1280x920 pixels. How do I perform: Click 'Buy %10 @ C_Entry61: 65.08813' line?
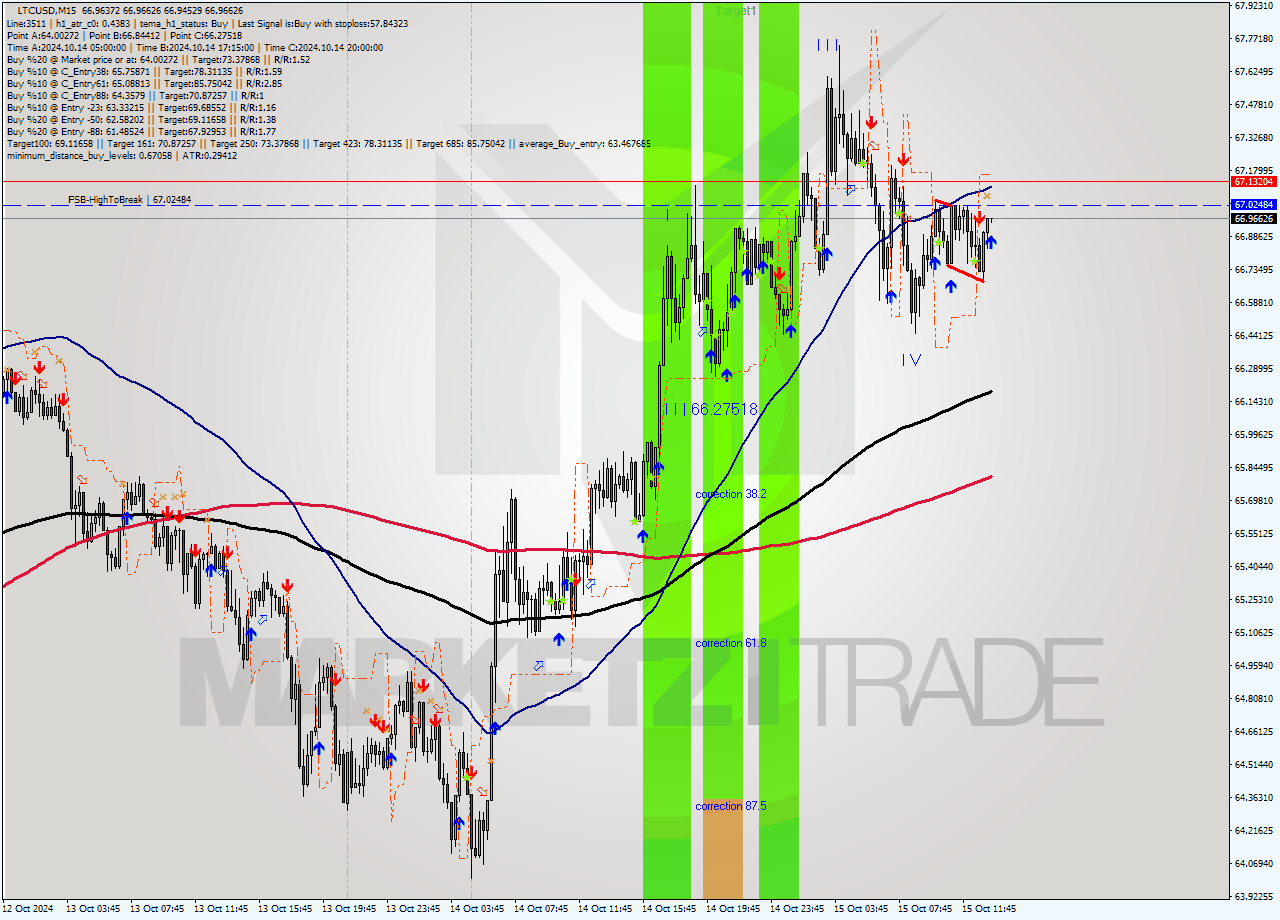tap(144, 83)
